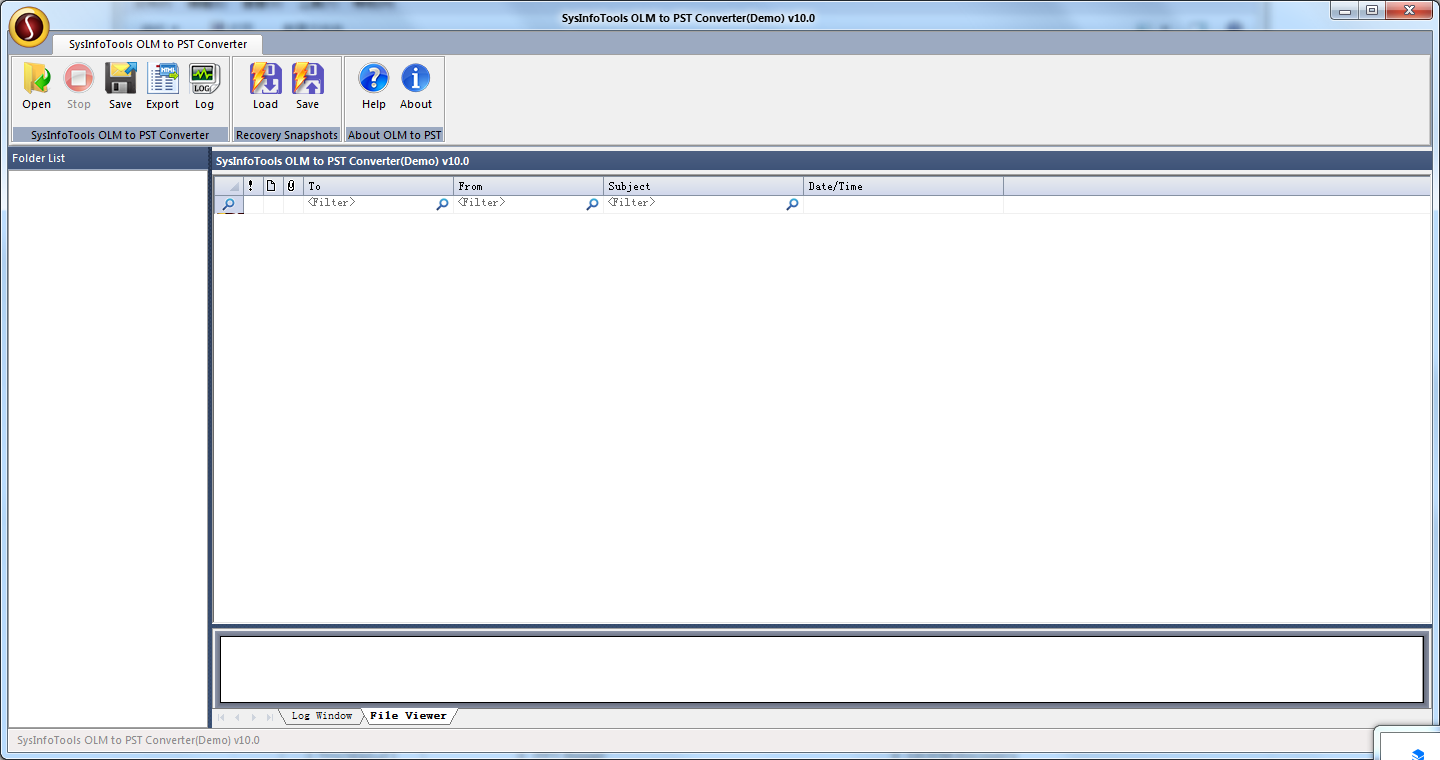Open the About information icon
Viewport: 1440px width, 760px height.
[416, 86]
